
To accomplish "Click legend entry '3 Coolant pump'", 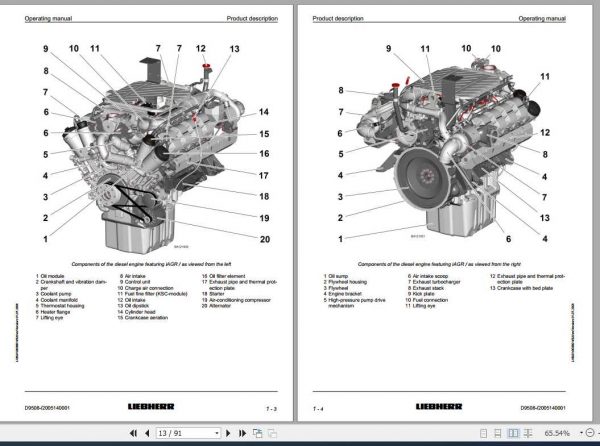I will [x=54, y=294].
